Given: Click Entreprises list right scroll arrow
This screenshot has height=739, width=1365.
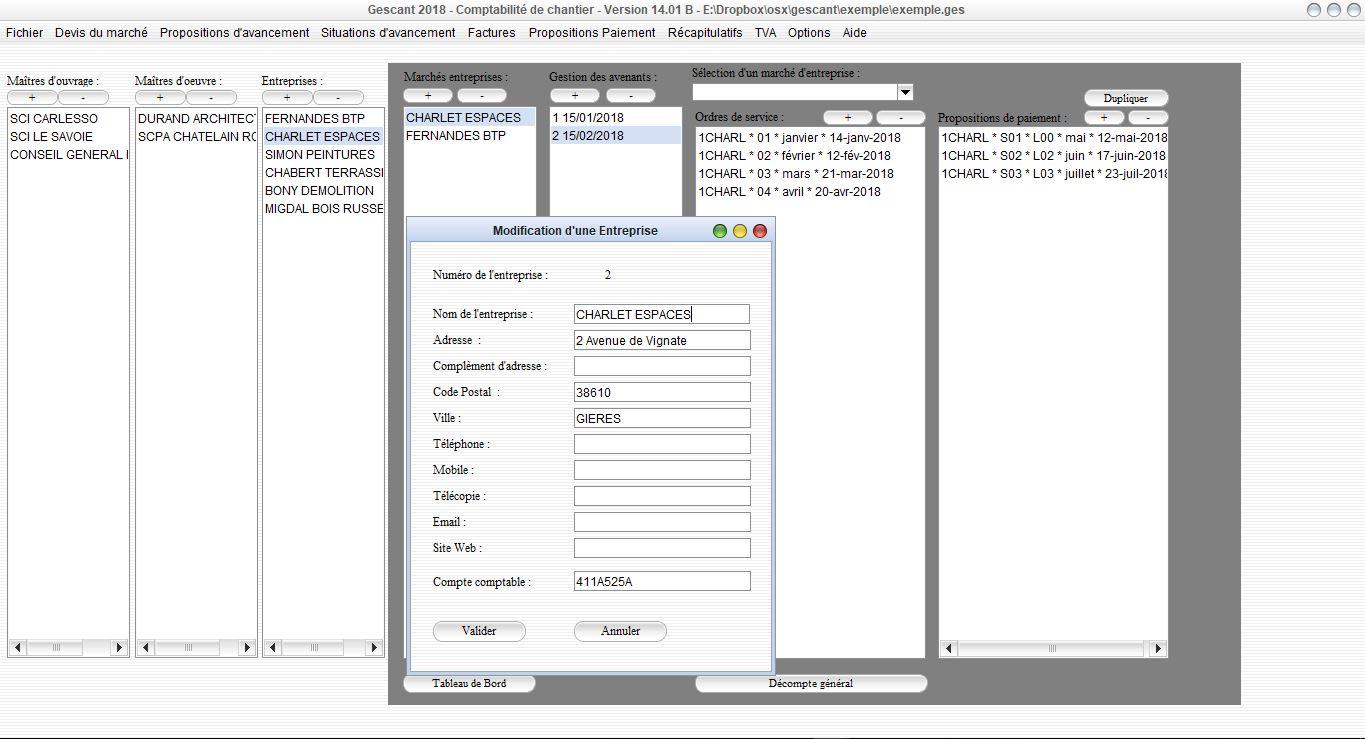Looking at the screenshot, I should (374, 648).
